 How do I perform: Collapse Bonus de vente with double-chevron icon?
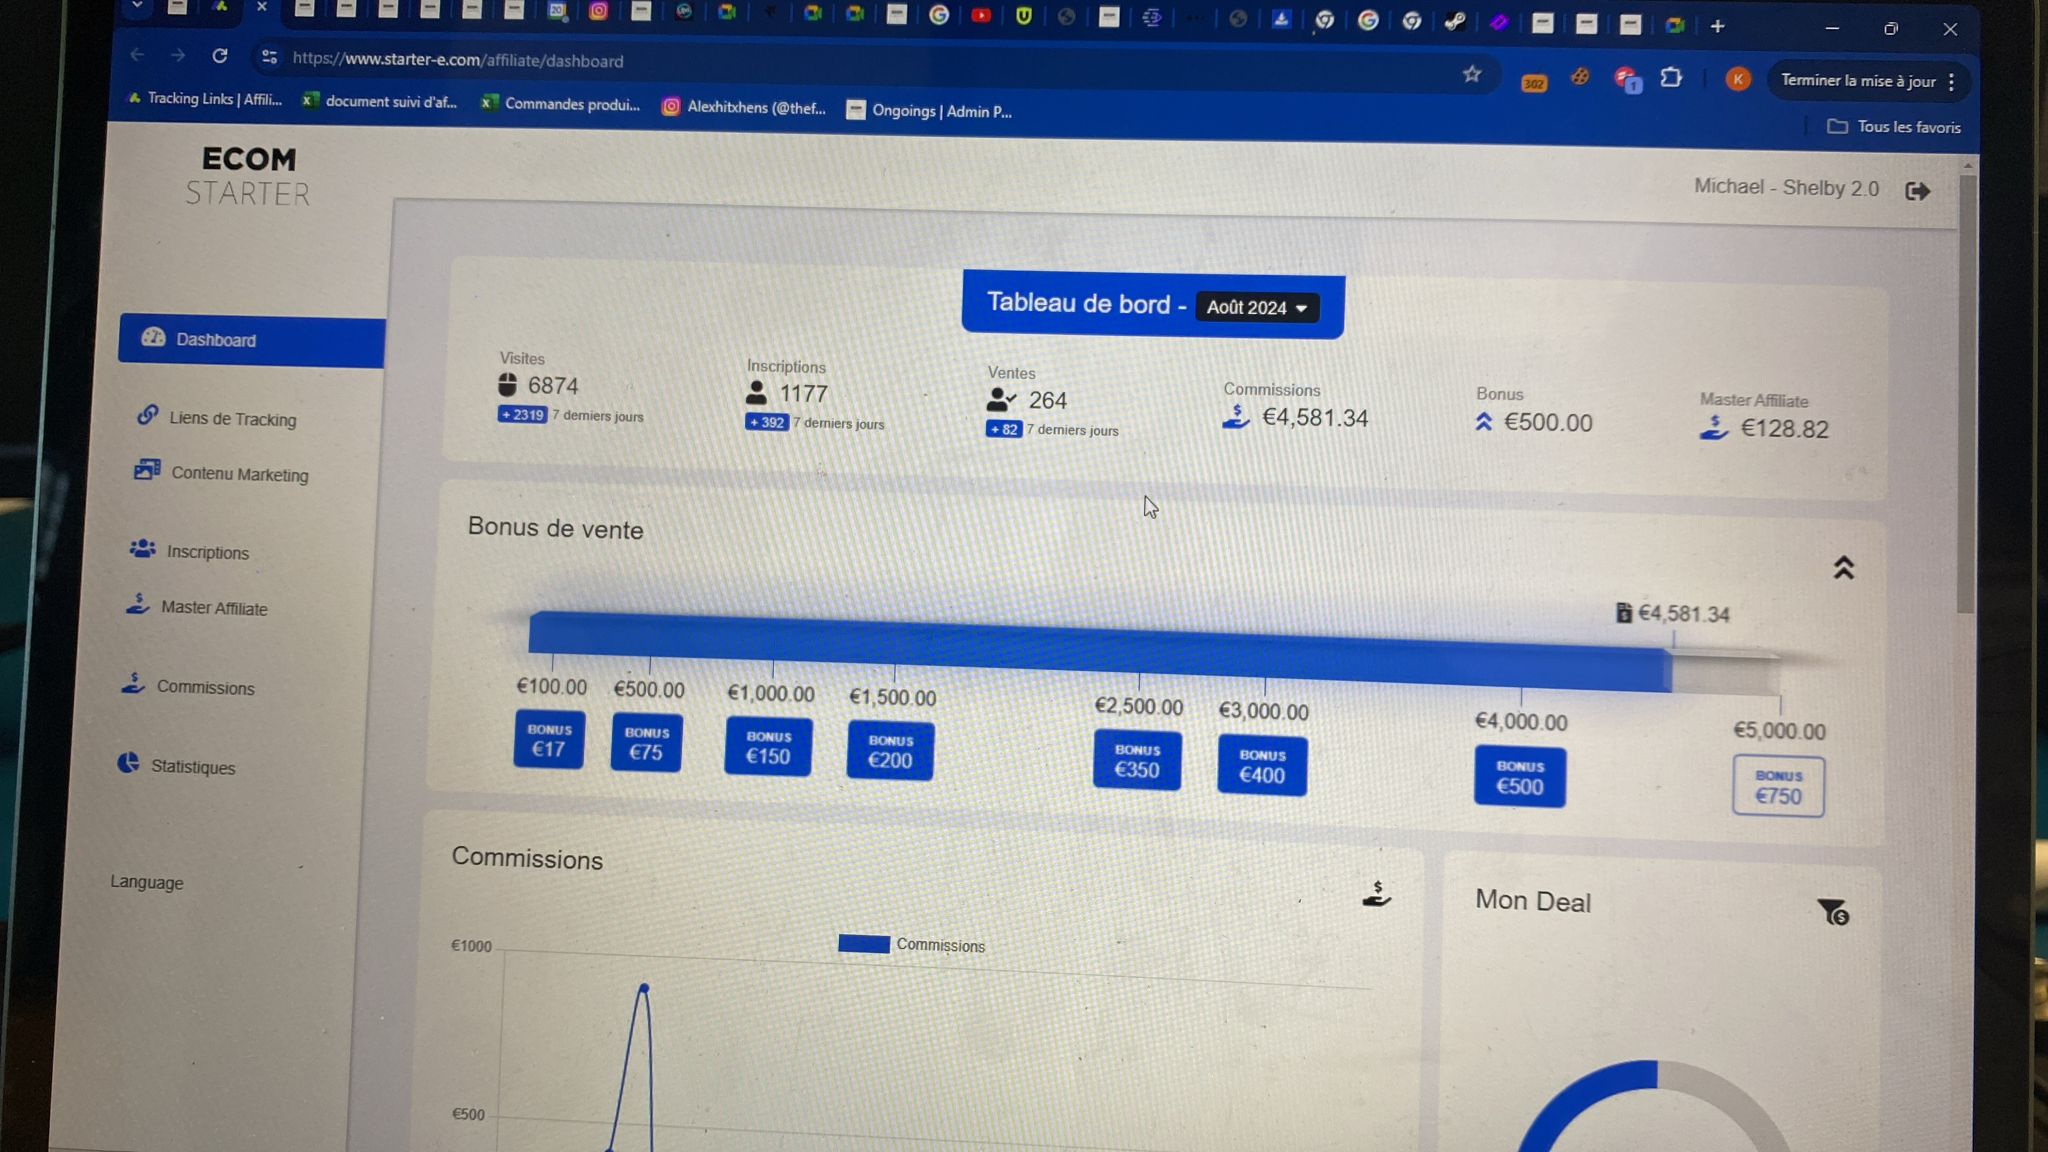pyautogui.click(x=1843, y=568)
